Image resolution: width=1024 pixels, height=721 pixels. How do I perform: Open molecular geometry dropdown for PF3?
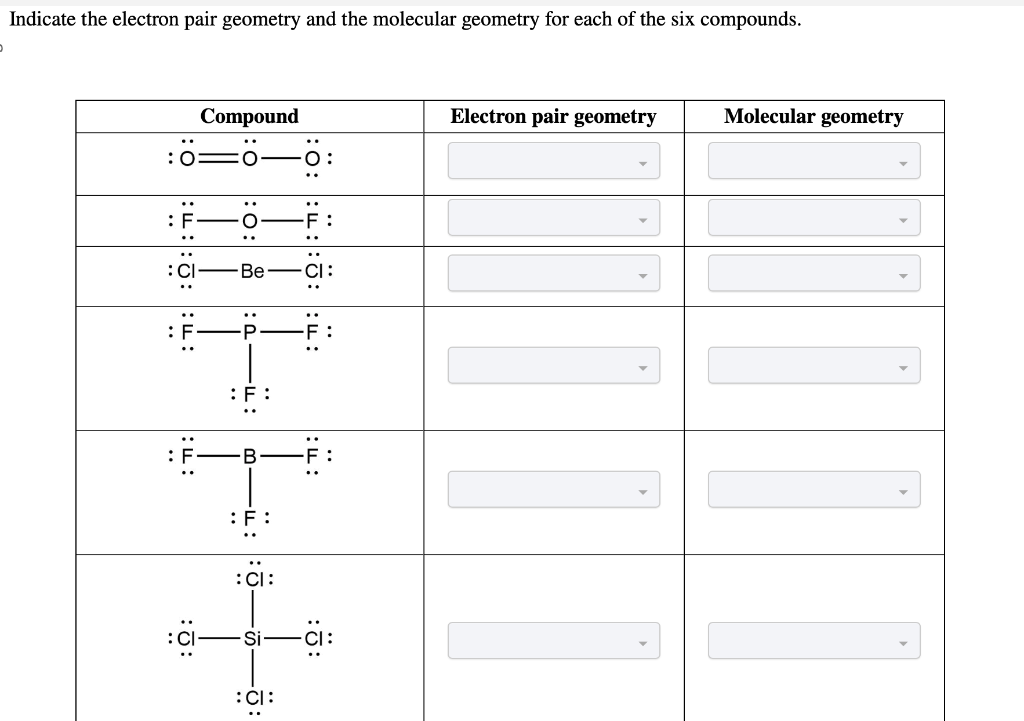814,365
